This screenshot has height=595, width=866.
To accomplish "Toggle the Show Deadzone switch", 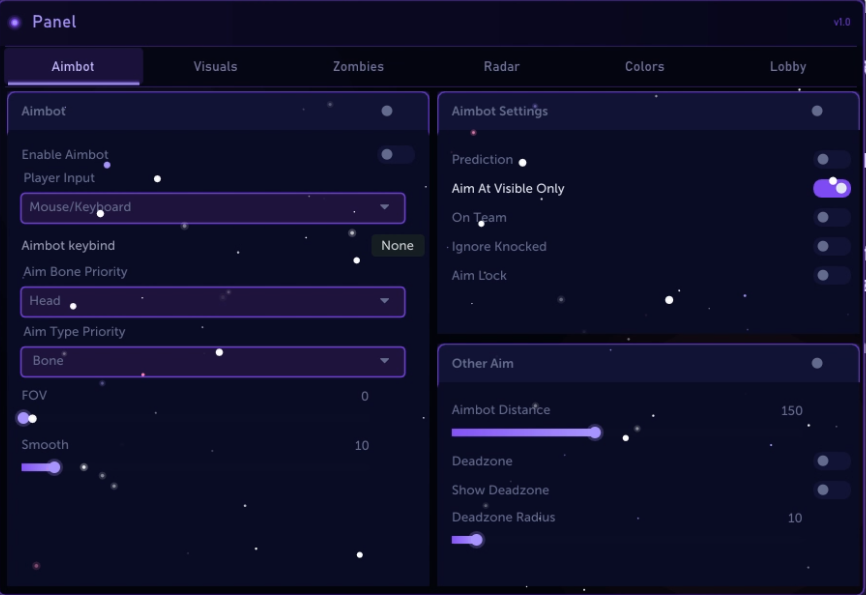I will coord(832,490).
